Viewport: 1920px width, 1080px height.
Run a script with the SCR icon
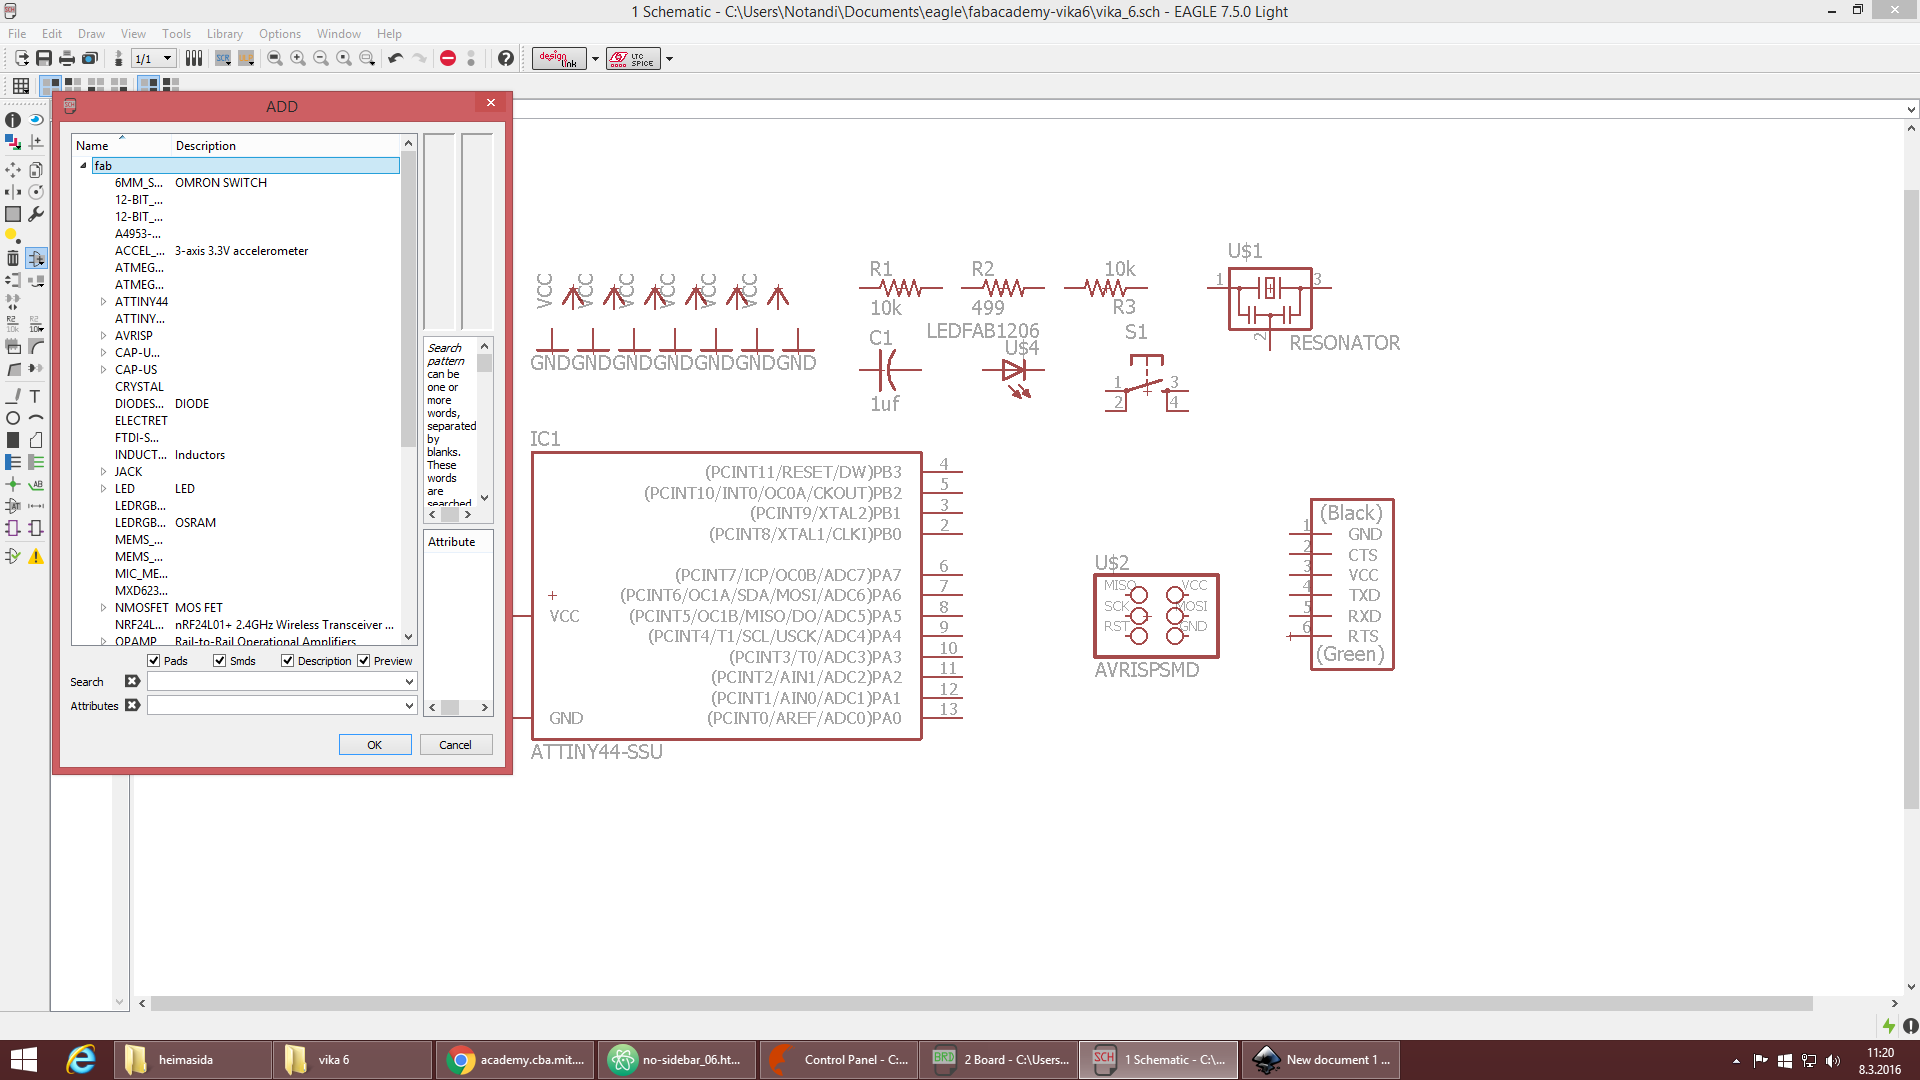[x=223, y=58]
